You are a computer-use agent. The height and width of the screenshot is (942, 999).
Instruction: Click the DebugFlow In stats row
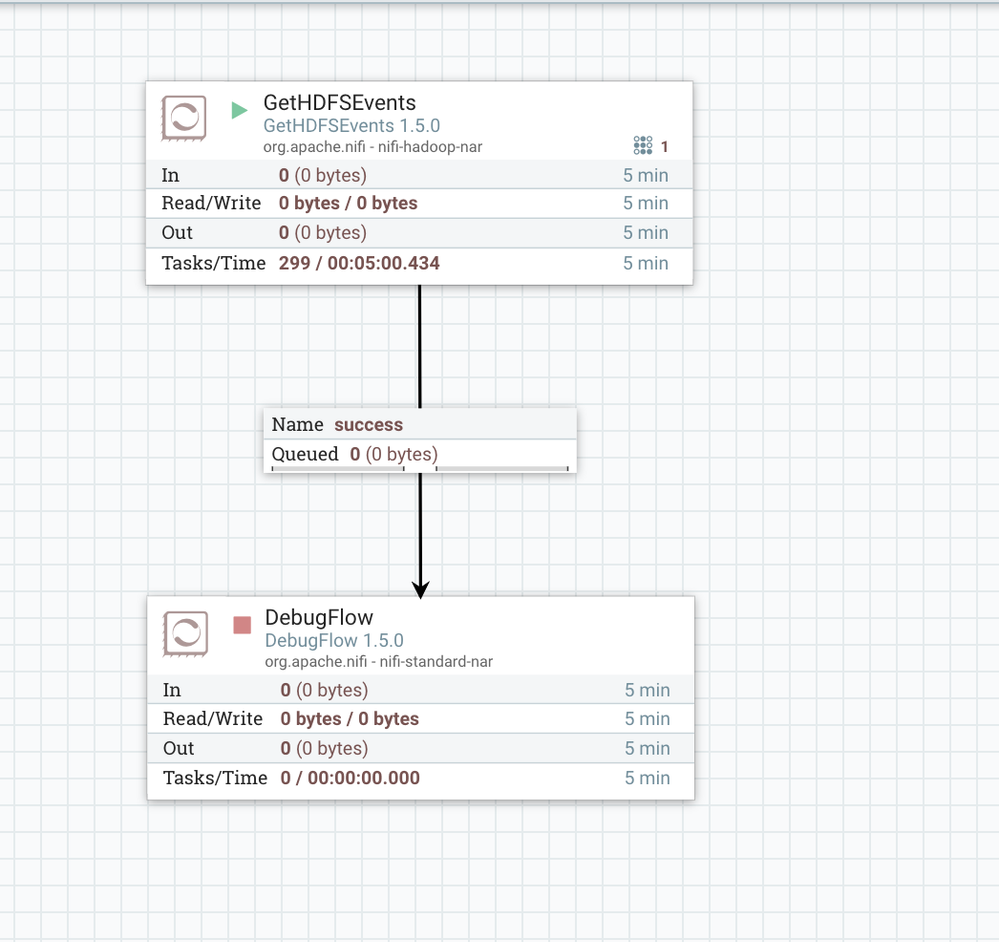click(x=420, y=690)
